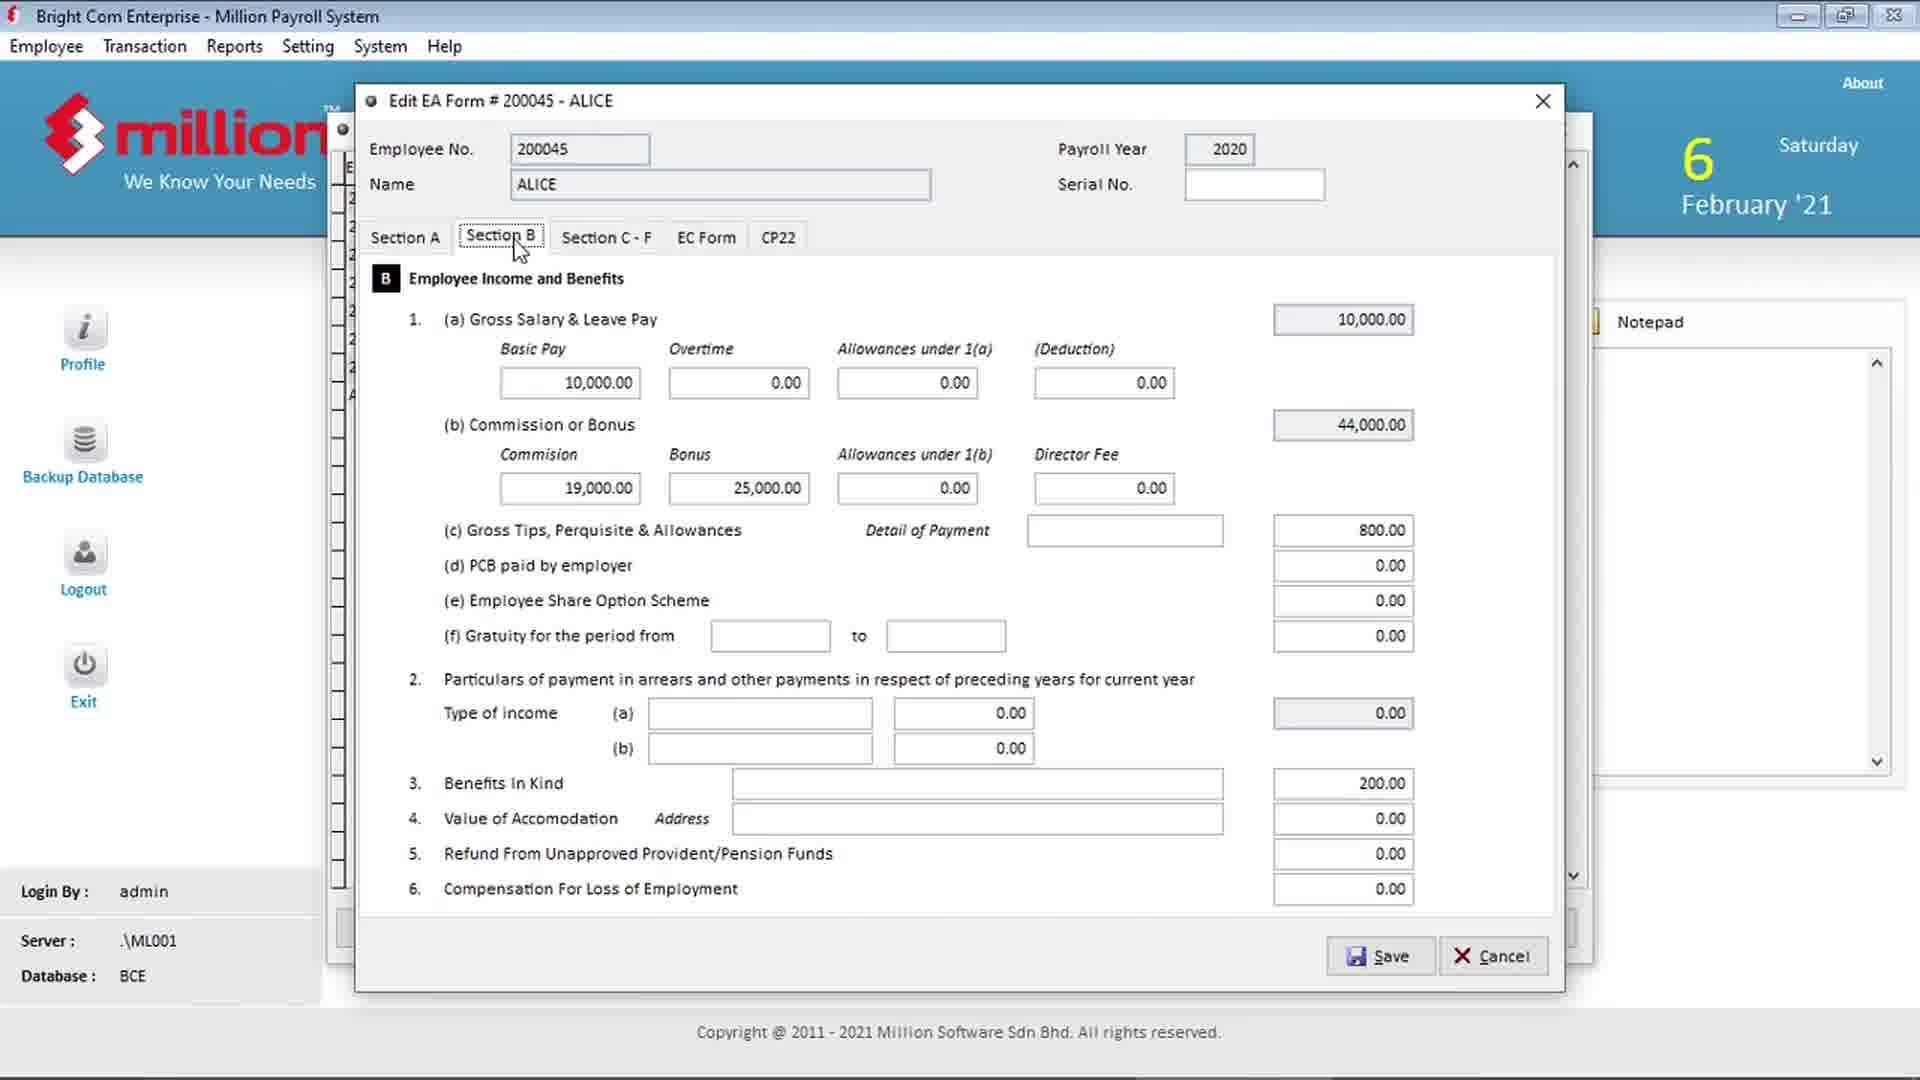Click Type of Income (a) description field

tap(760, 714)
